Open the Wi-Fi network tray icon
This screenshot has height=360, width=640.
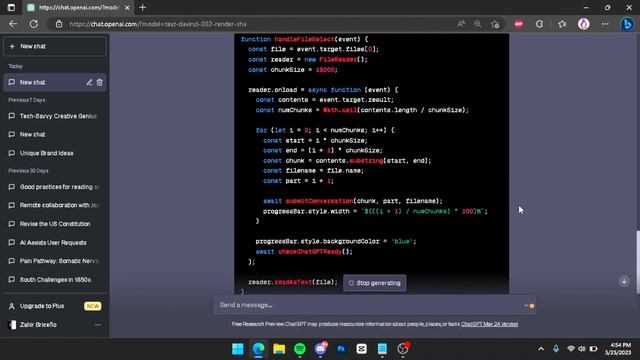pos(571,349)
